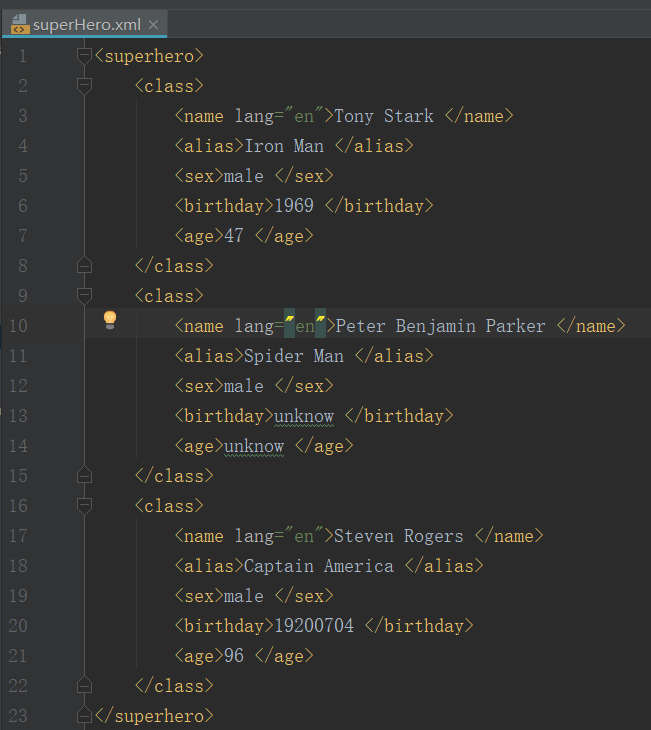Image resolution: width=651 pixels, height=730 pixels.
Task: Click the closing </superhero> tag on line 23
Action: pyautogui.click(x=154, y=716)
